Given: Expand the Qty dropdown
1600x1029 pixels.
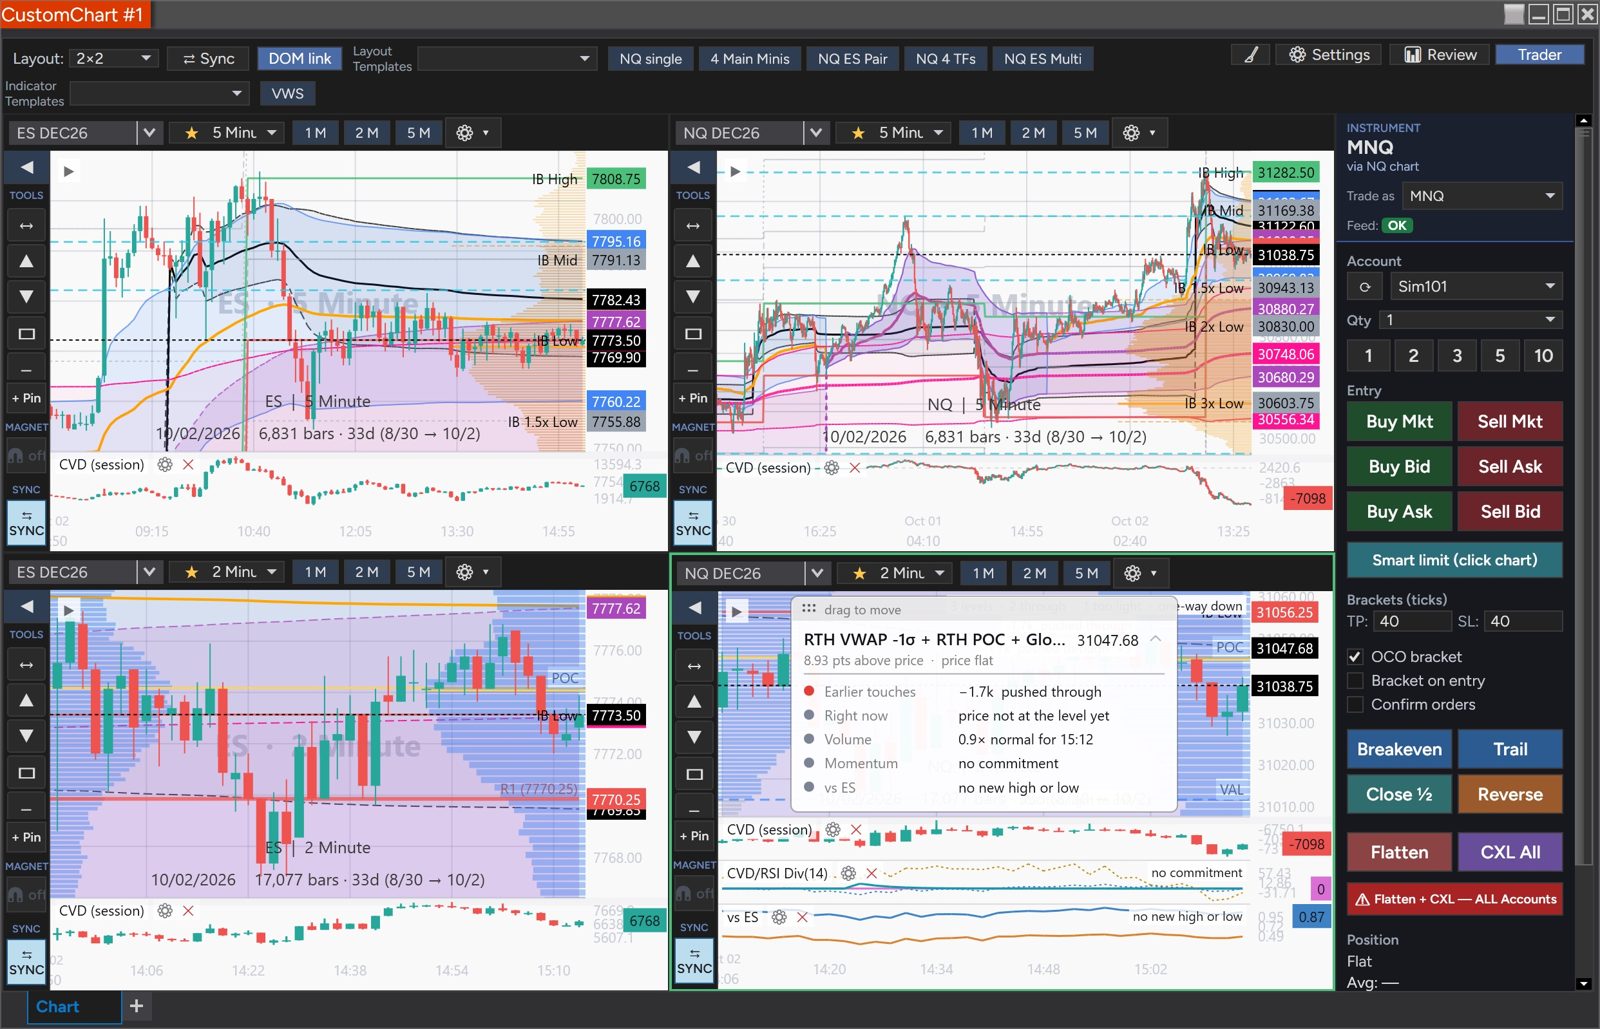Looking at the screenshot, I should point(1471,320).
